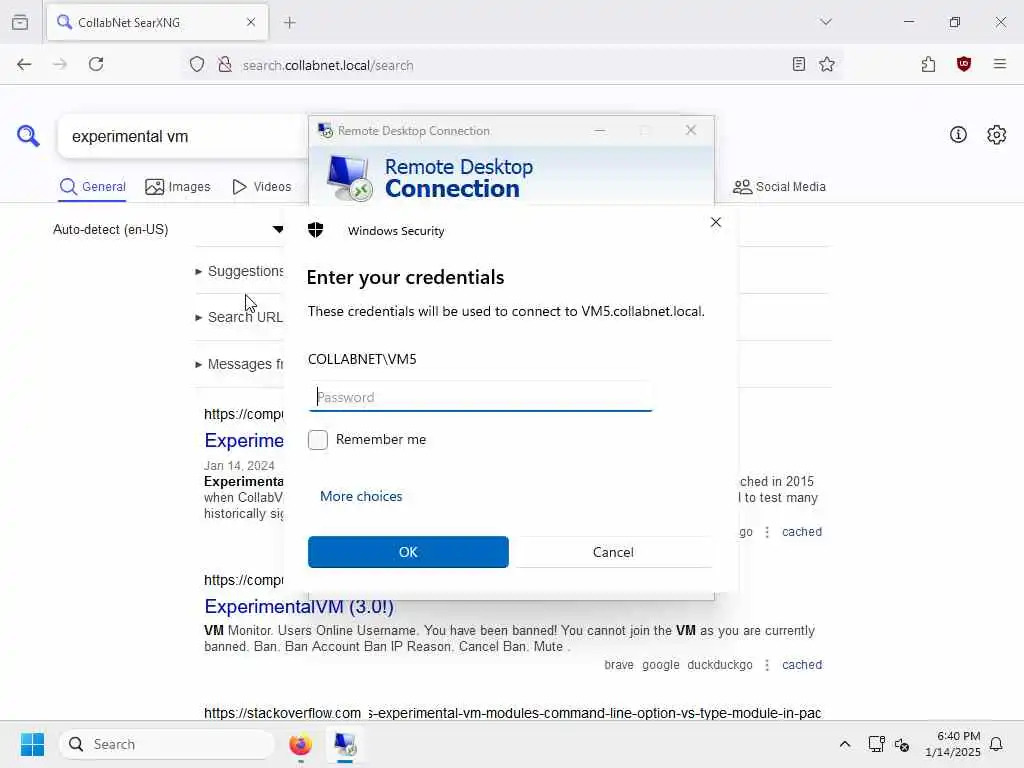Screen dimensions: 1024x768
Task: Confirm credentials with OK
Action: 408,552
